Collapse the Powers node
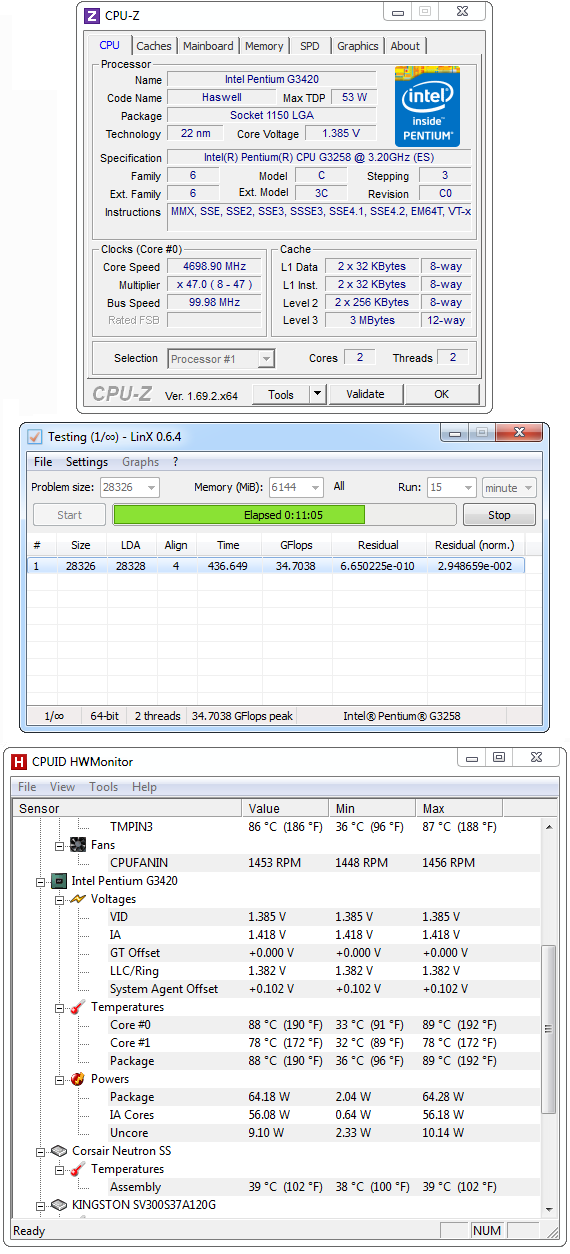This screenshot has width=570, height=1254. 59,1079
